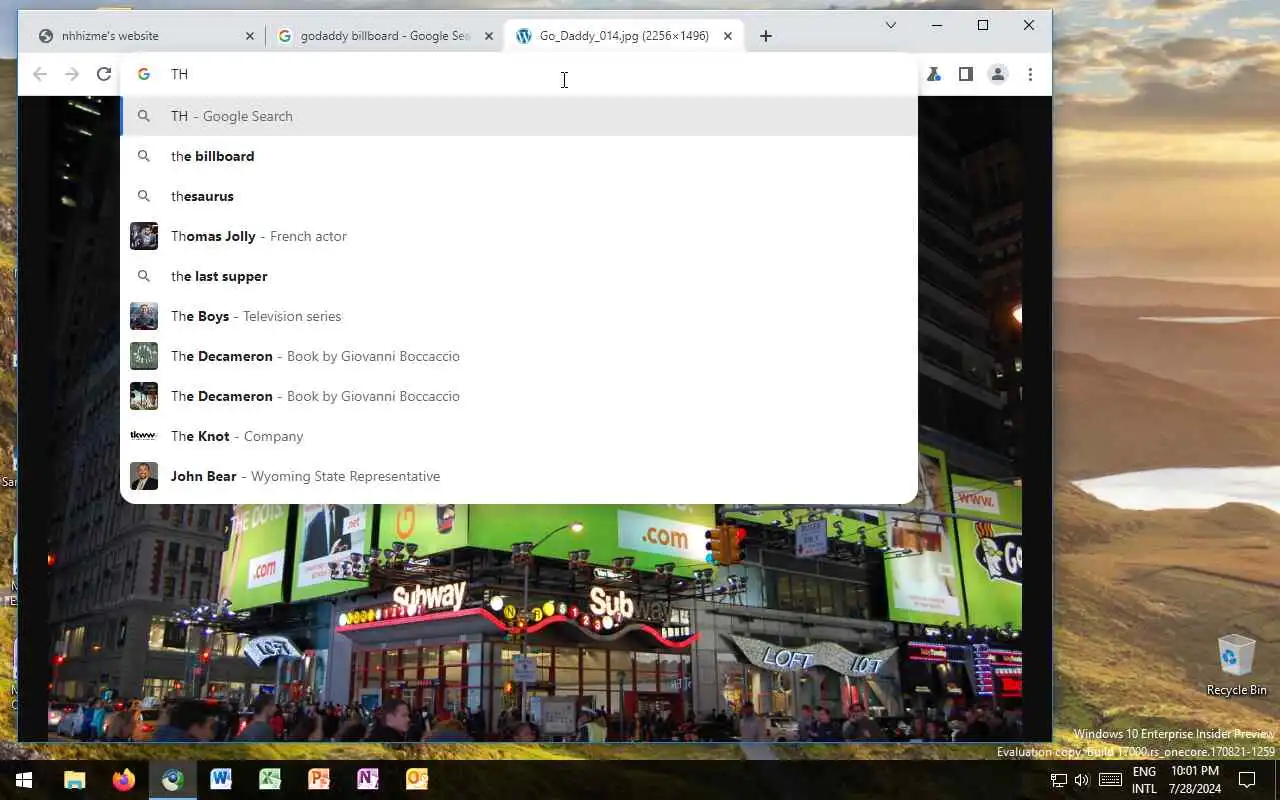1280x800 pixels.
Task: Open a new browser tab
Action: pyautogui.click(x=766, y=36)
